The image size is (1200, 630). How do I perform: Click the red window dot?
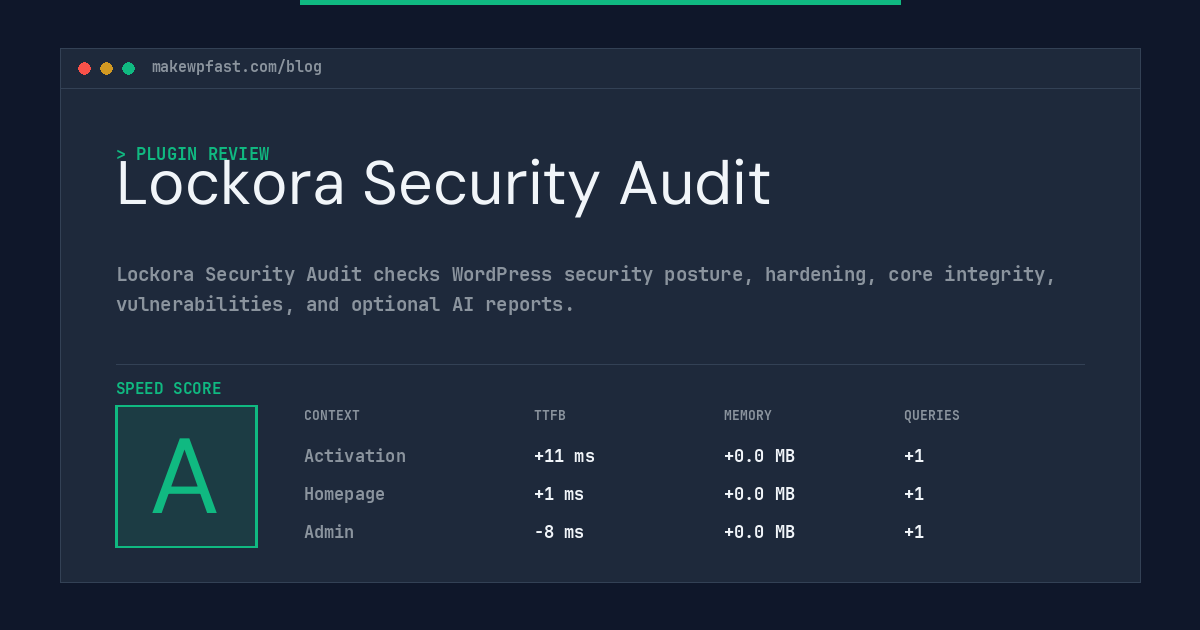(x=84, y=68)
